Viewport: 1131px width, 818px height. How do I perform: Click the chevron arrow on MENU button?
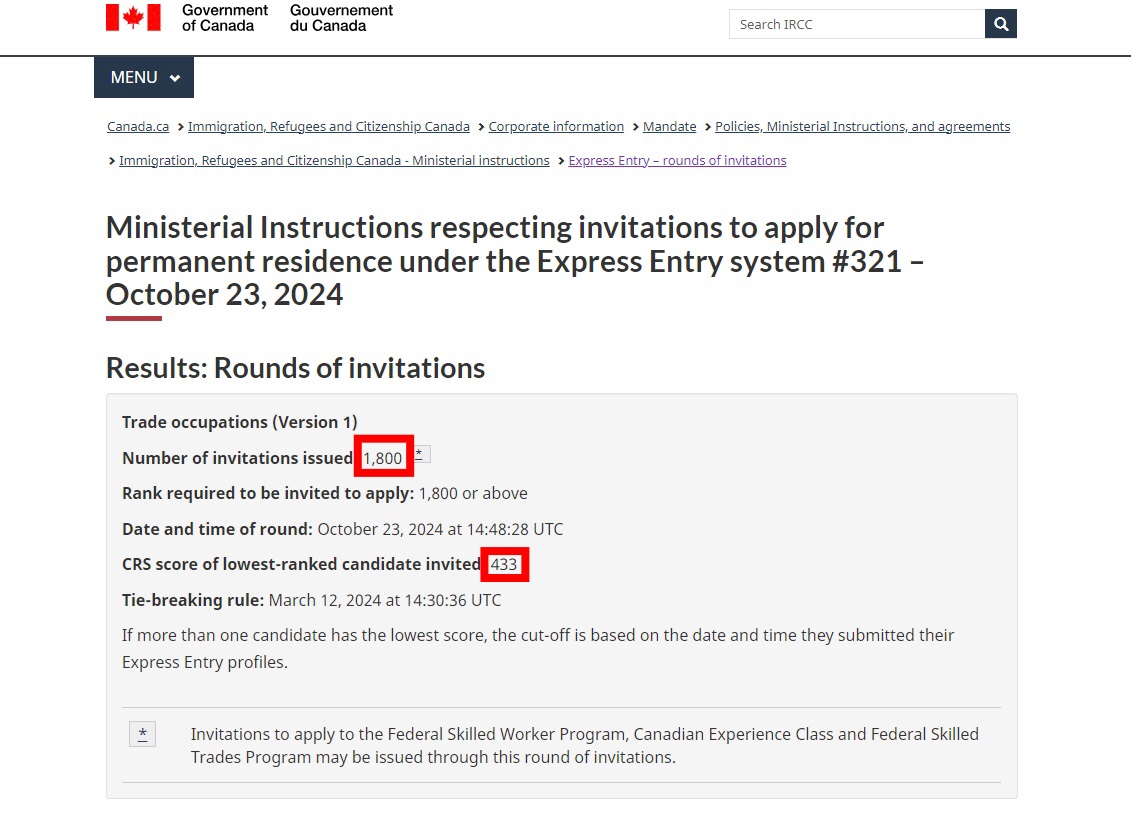(175, 78)
